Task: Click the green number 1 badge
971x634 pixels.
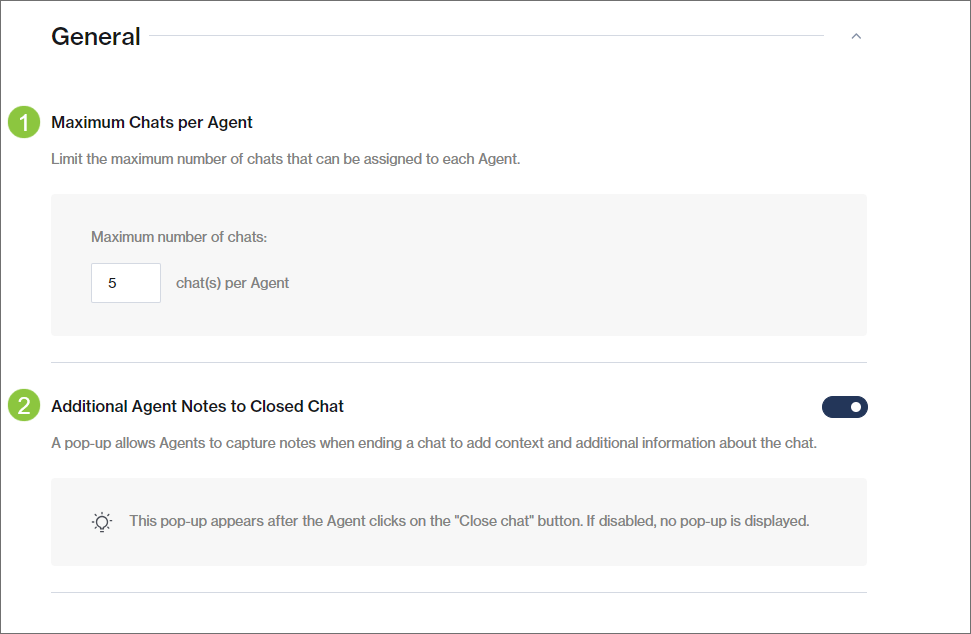Action: pyautogui.click(x=24, y=123)
